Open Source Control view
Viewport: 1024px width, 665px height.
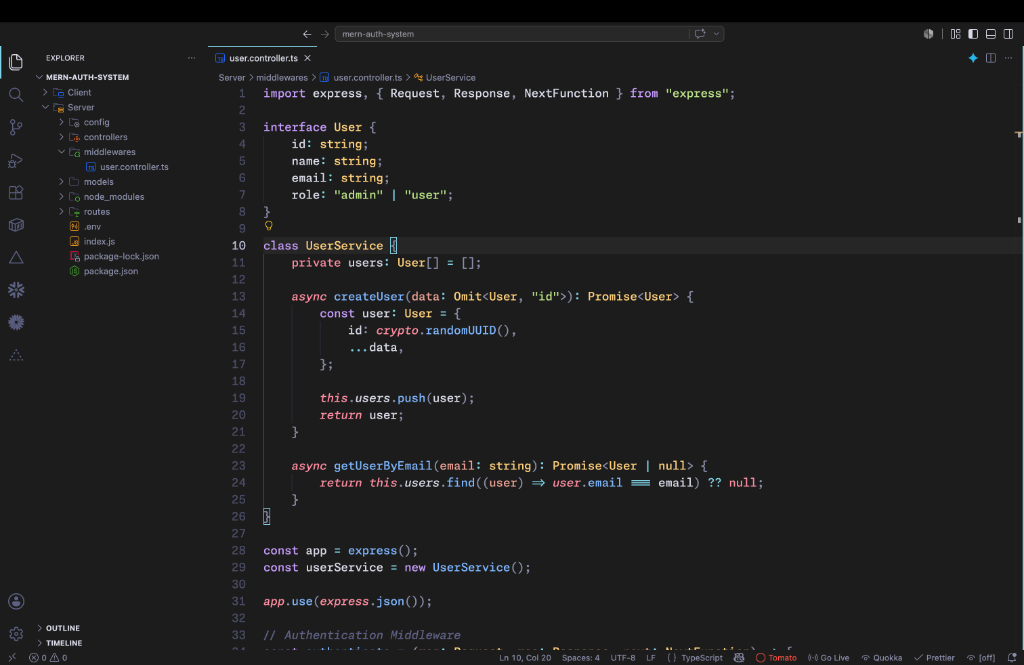coord(16,127)
